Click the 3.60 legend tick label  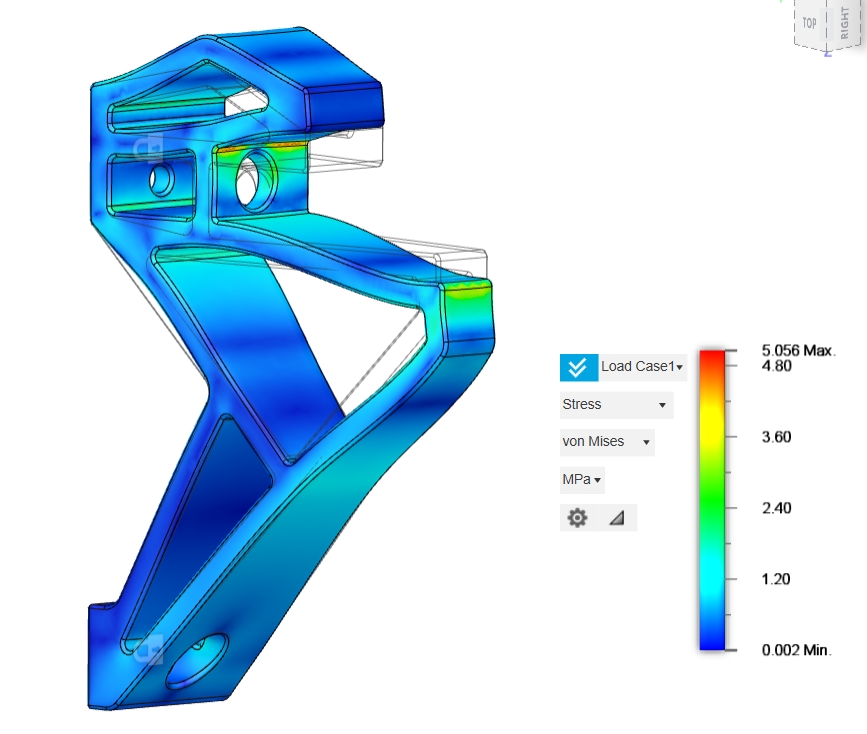(776, 437)
